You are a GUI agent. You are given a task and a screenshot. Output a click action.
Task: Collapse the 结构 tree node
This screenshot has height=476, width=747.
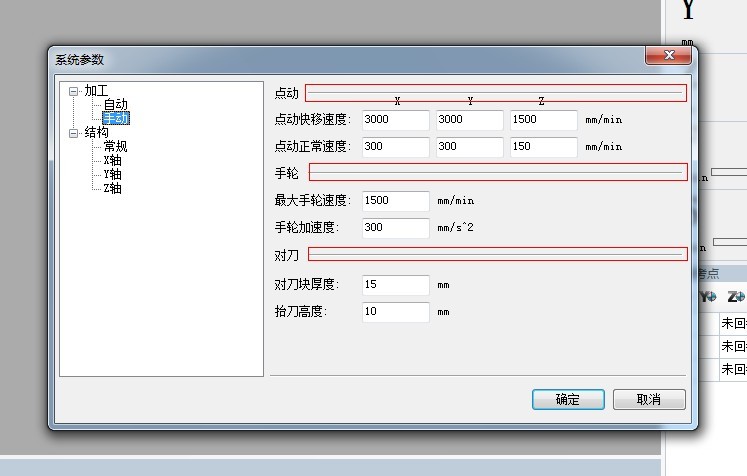(x=73, y=133)
